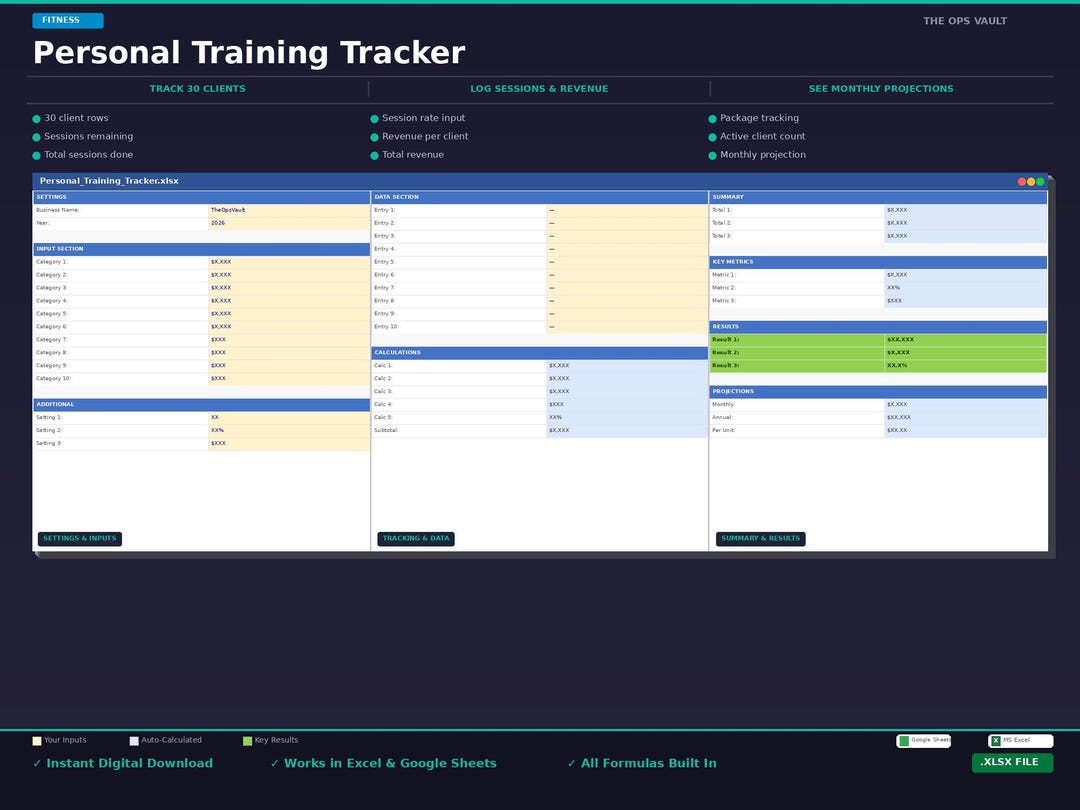Click the Total 1 summary value
Viewport: 1080px width, 810px height.
click(x=966, y=210)
